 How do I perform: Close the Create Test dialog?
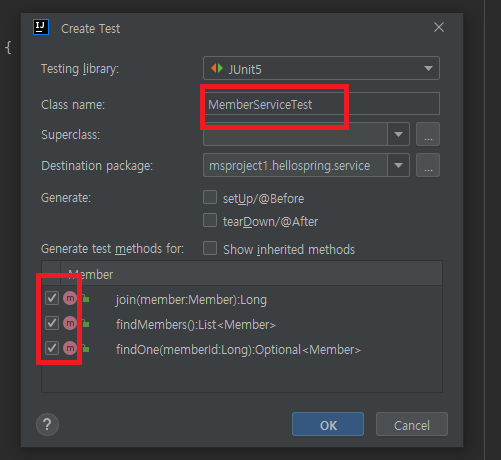tap(439, 27)
